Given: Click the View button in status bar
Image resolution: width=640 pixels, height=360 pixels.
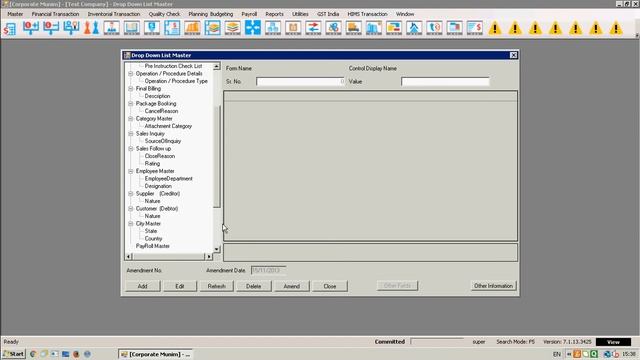Looking at the screenshot, I should [x=613, y=342].
